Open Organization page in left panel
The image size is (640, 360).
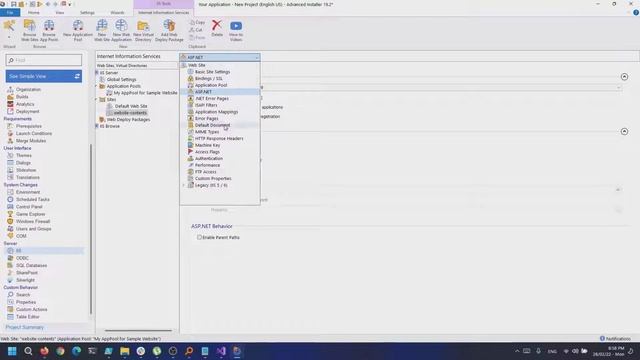point(28,89)
